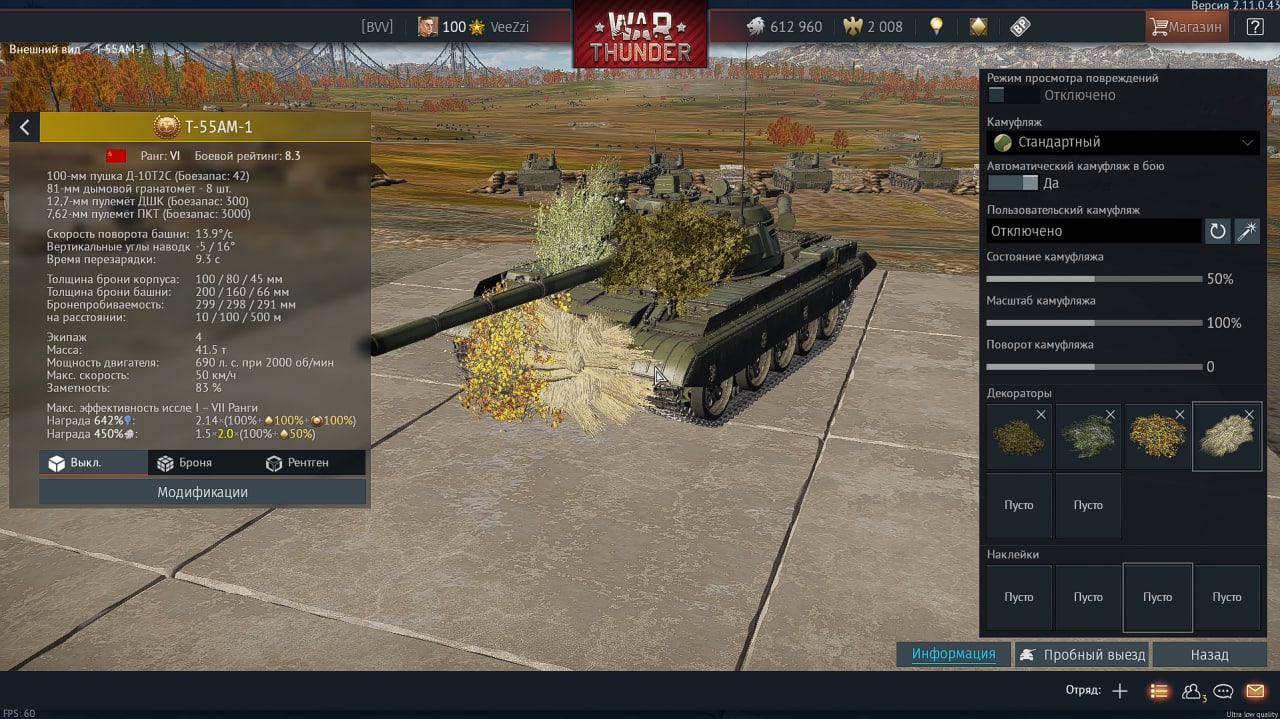This screenshot has width=1280, height=719.
Task: Toggle automatic camouflage in battle switch
Action: pos(1012,183)
